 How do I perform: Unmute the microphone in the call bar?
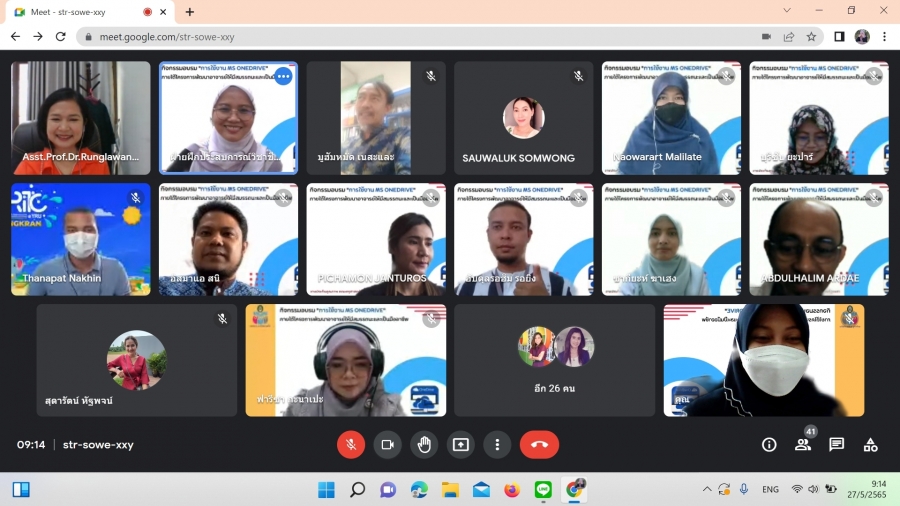pos(351,445)
